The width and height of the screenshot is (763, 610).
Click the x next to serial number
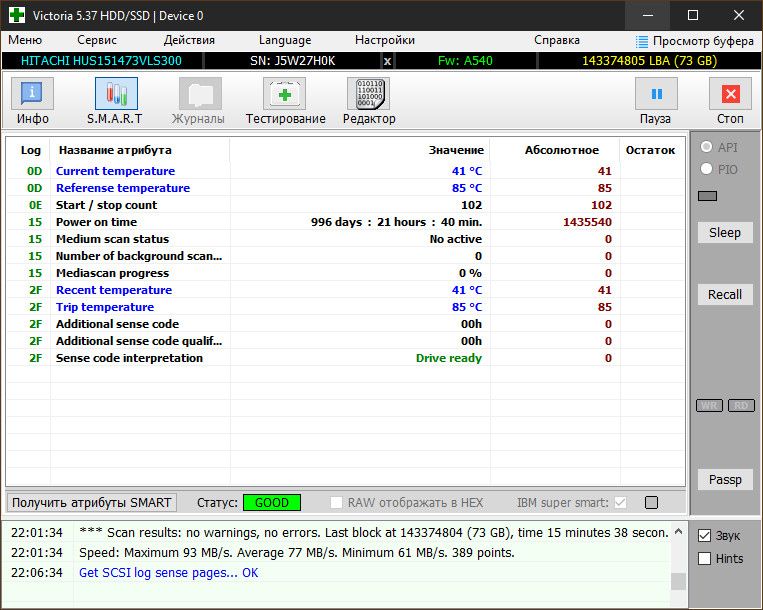pyautogui.click(x=387, y=61)
